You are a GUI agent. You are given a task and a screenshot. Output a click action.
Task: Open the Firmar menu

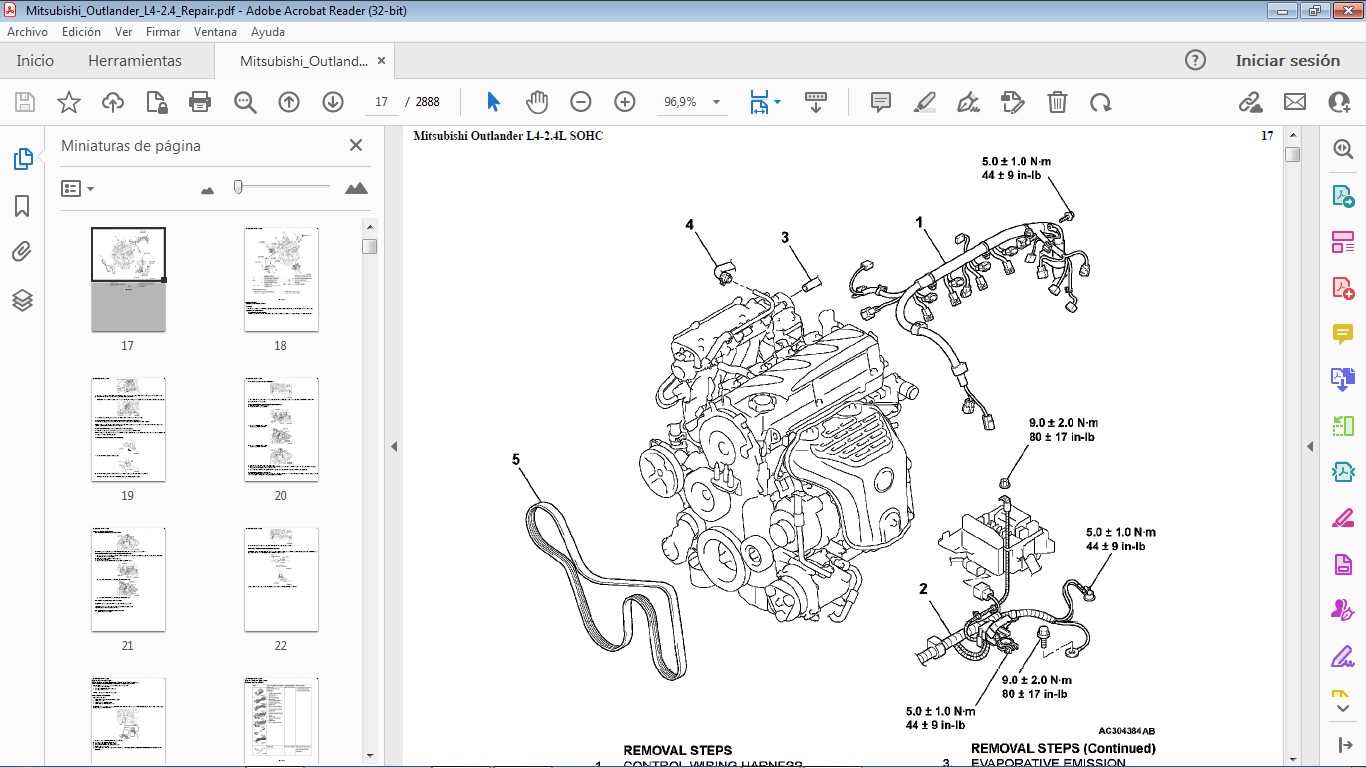coord(163,32)
